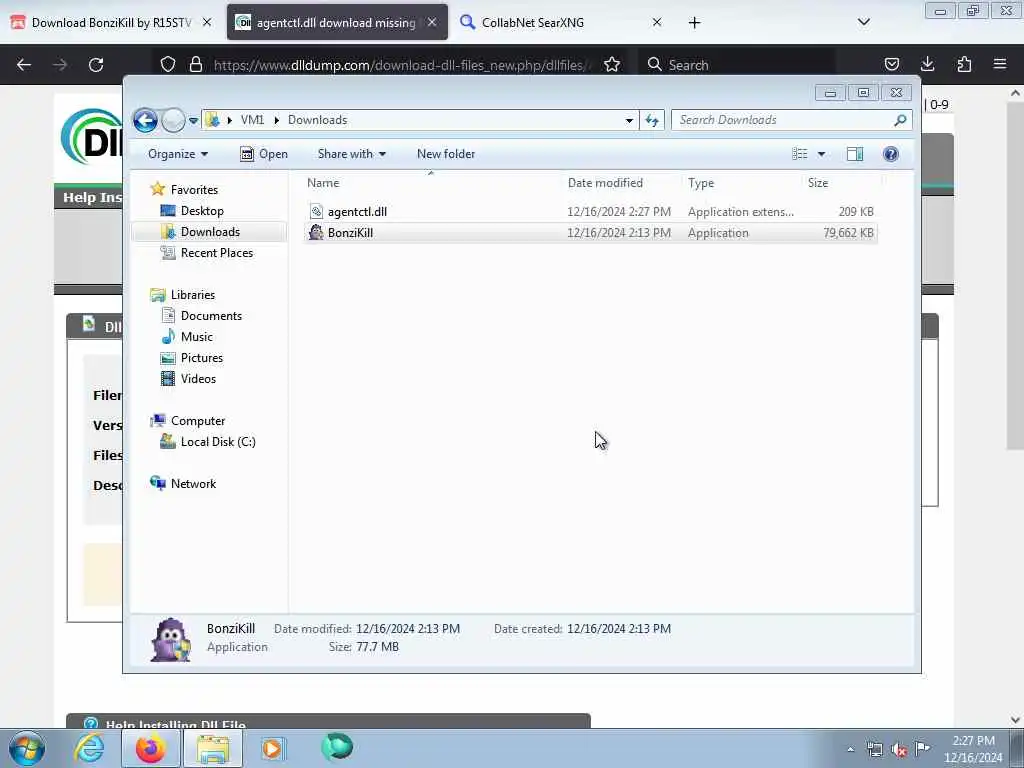Screen dimensions: 1024x768
Task: Click the agentctl.dll file icon
Action: click(x=316, y=212)
